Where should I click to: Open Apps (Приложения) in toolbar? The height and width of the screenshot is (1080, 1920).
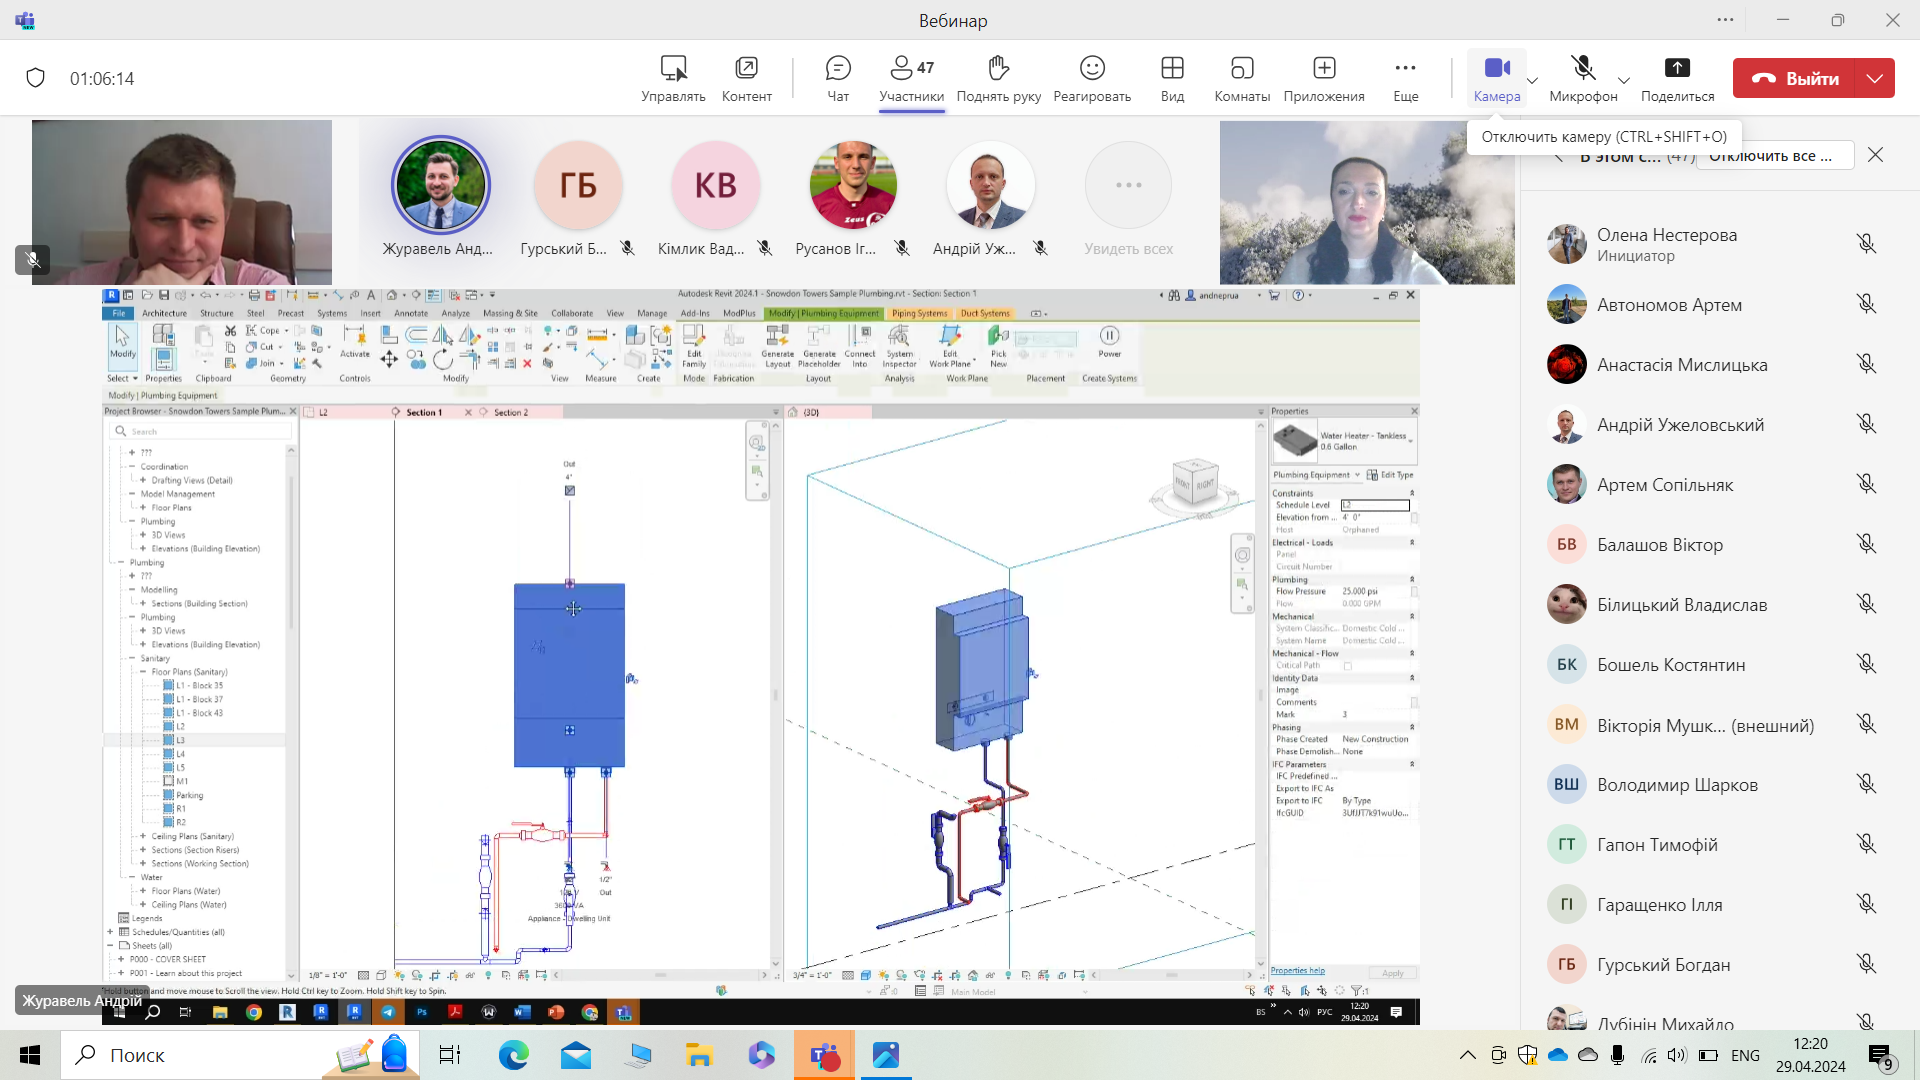coord(1324,78)
